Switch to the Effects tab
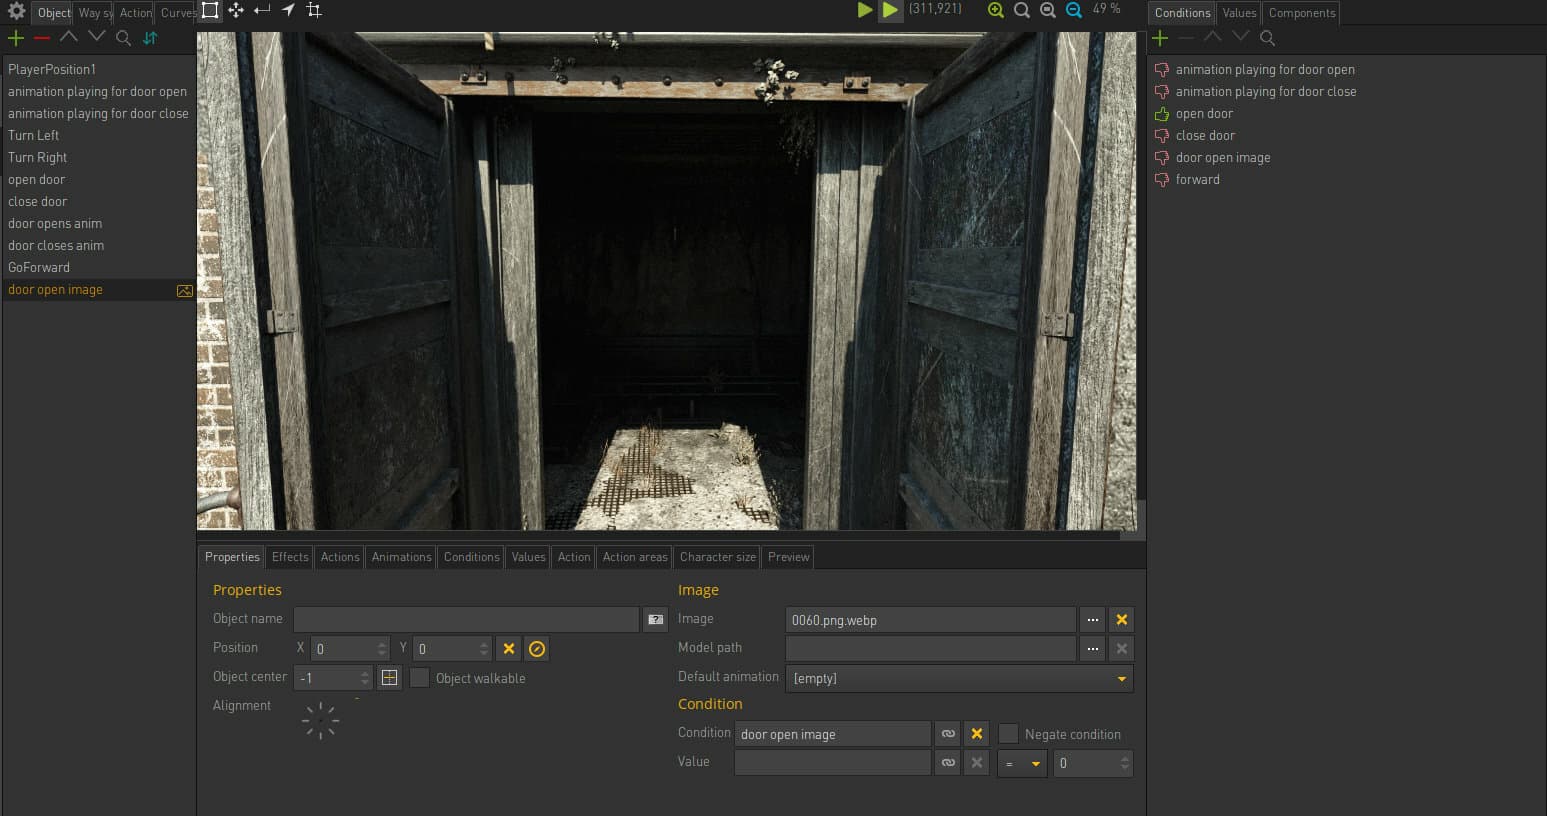Screen dimensions: 1547x816 click(x=290, y=557)
